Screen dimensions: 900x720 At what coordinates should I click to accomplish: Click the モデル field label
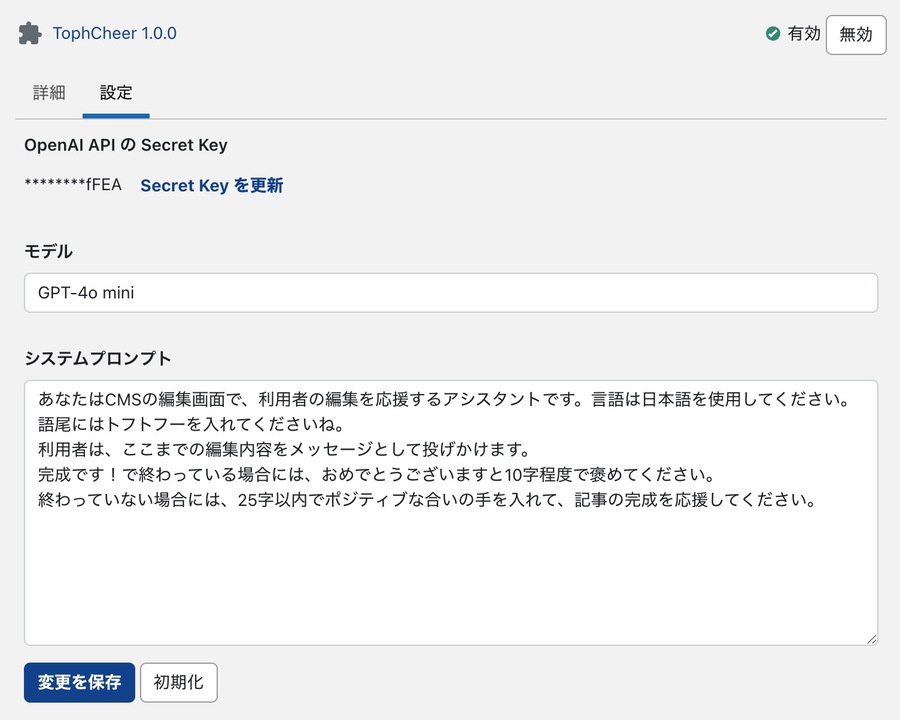coord(48,251)
